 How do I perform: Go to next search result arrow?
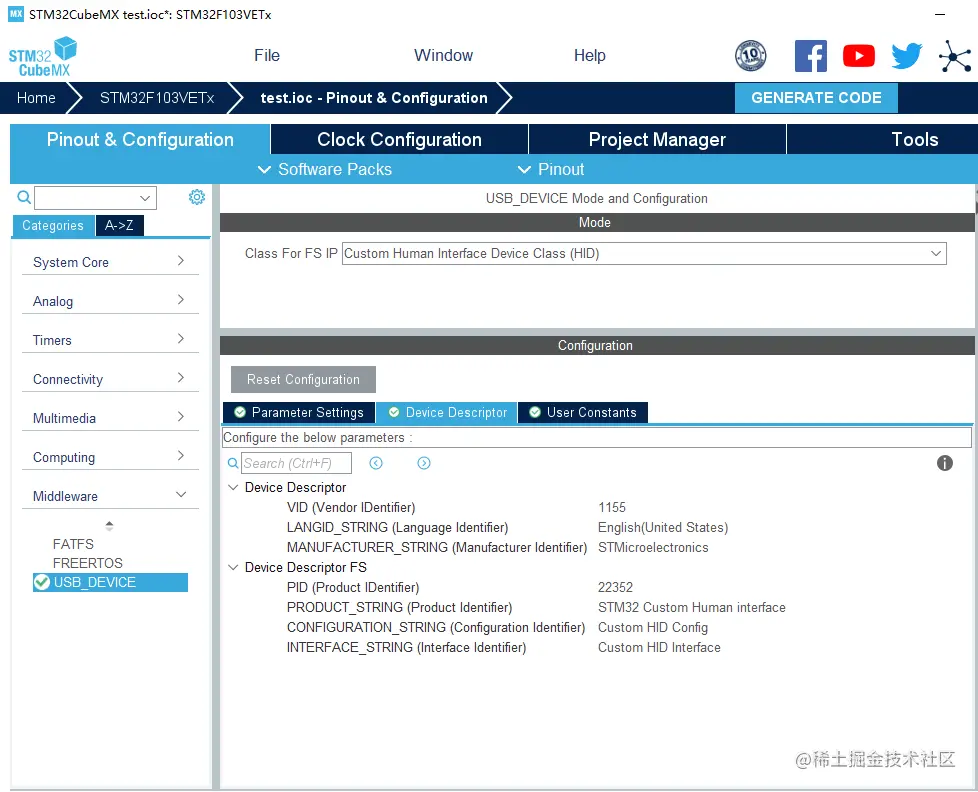(x=424, y=463)
